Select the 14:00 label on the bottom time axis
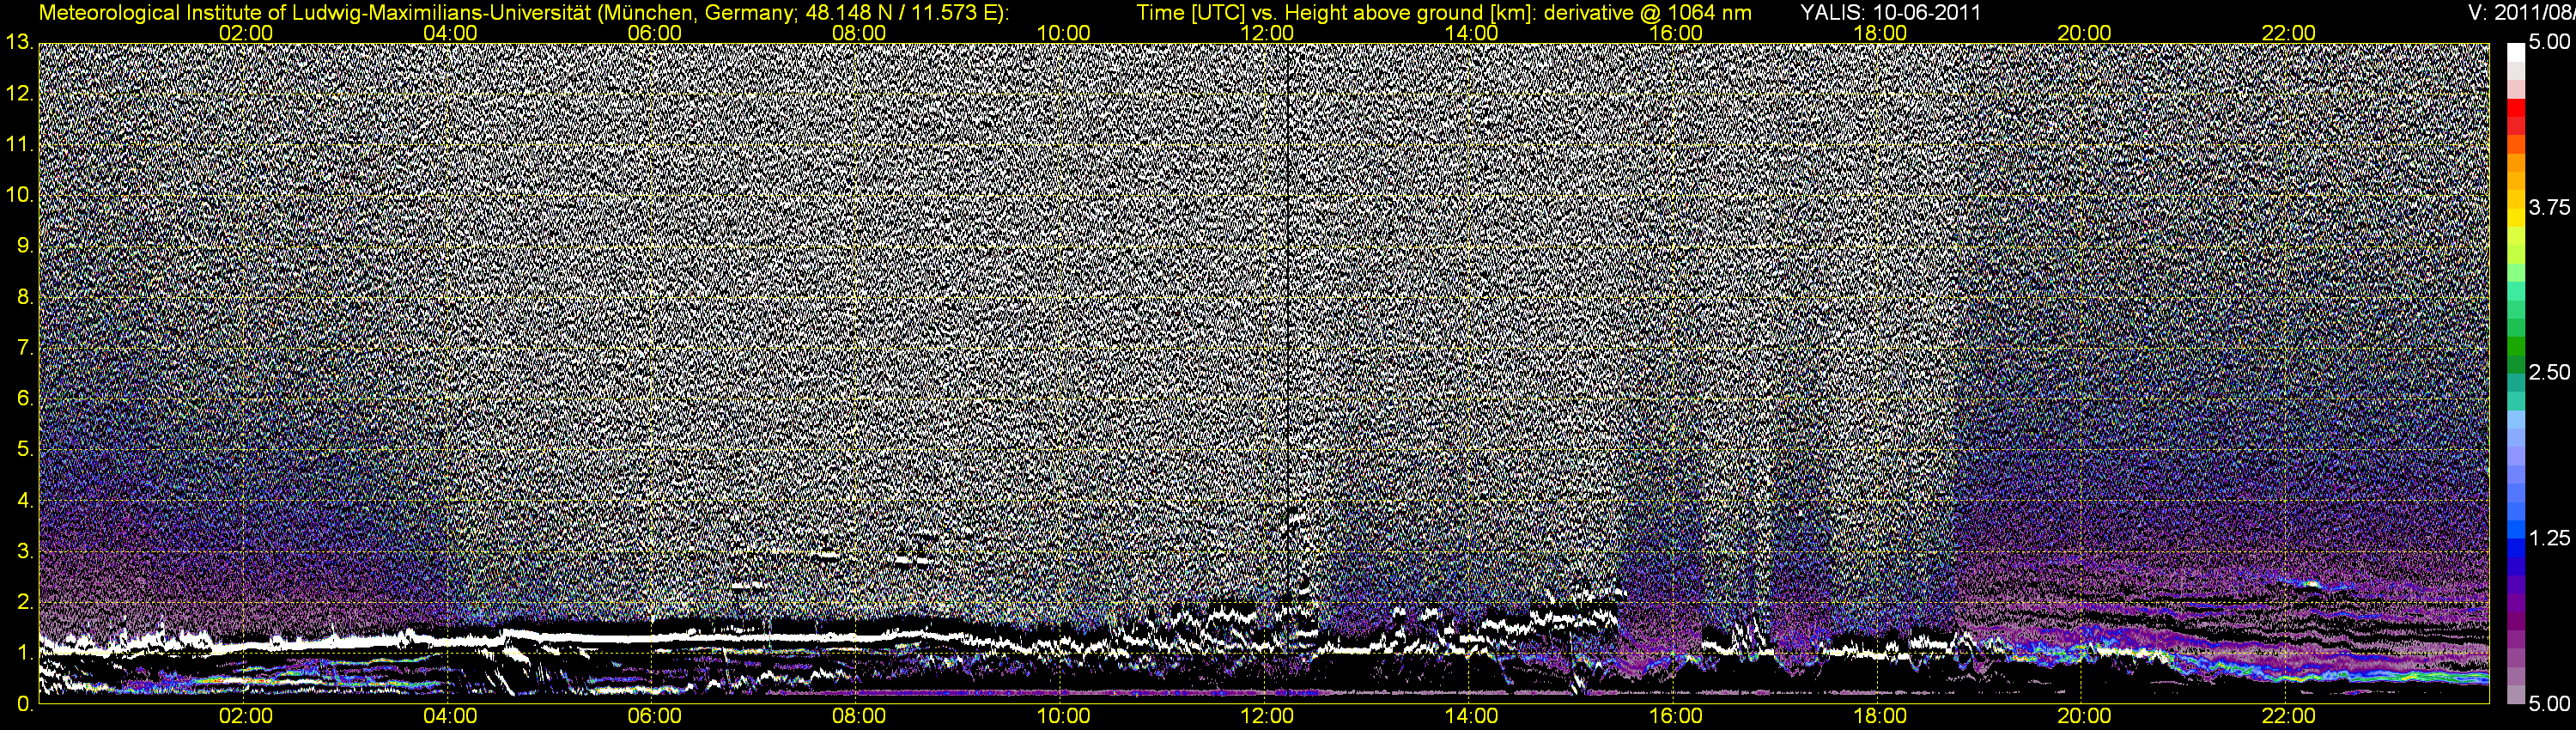The image size is (2576, 730). pos(1472,717)
